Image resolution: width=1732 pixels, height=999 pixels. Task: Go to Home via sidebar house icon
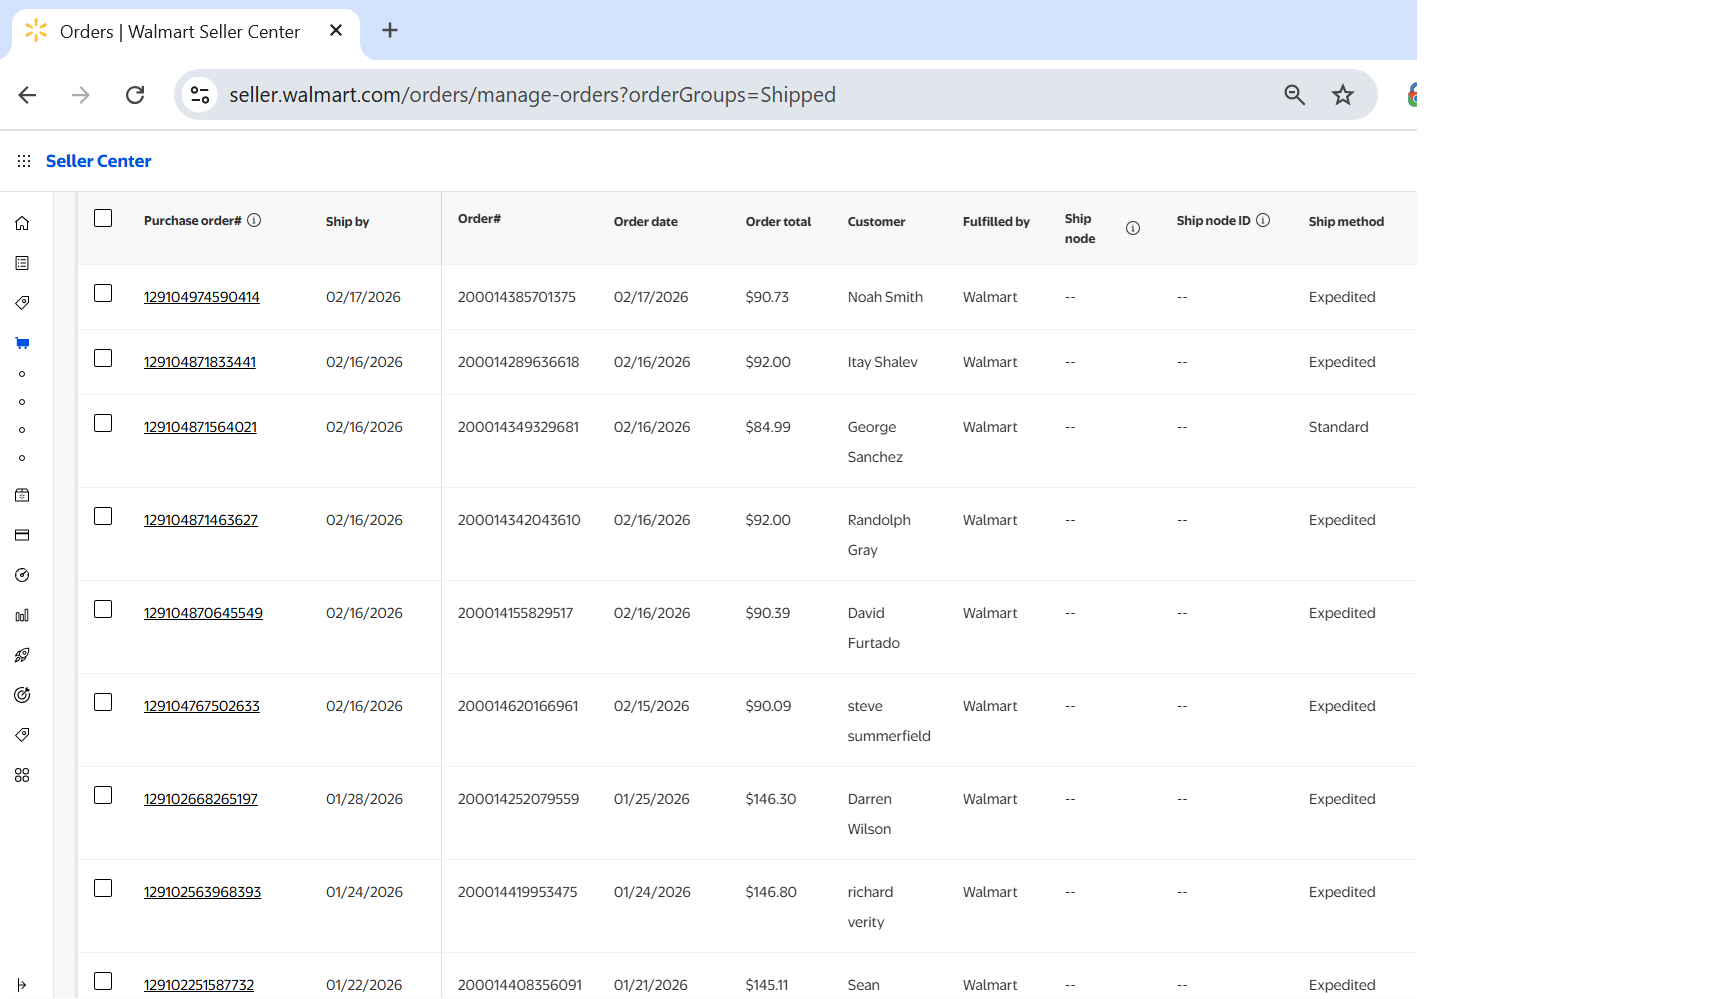tap(22, 223)
